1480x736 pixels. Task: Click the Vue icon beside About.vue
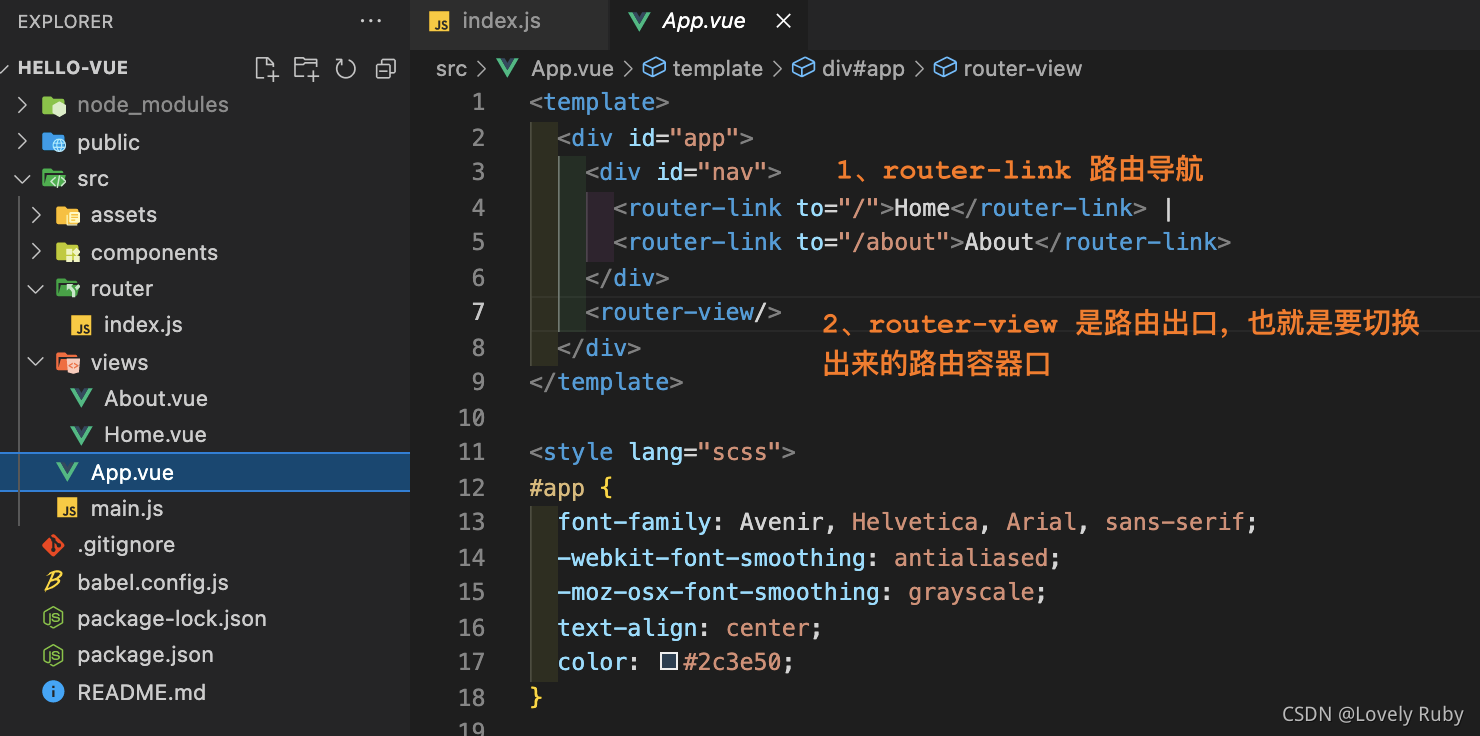(x=82, y=398)
